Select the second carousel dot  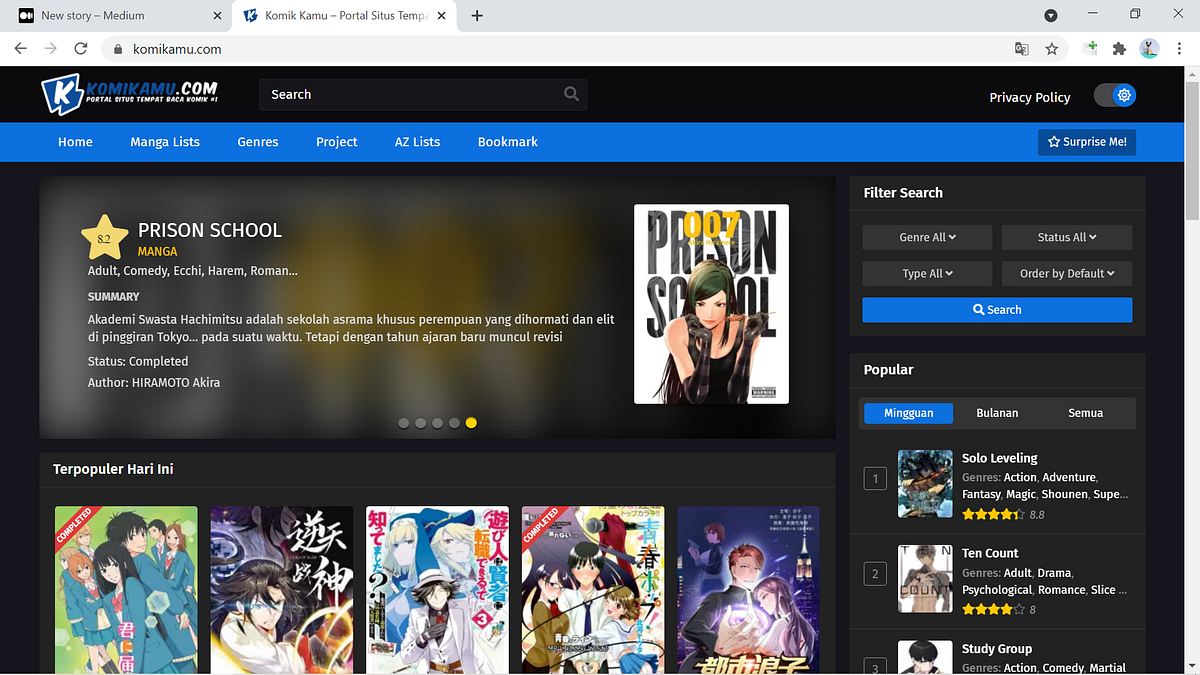(x=421, y=423)
